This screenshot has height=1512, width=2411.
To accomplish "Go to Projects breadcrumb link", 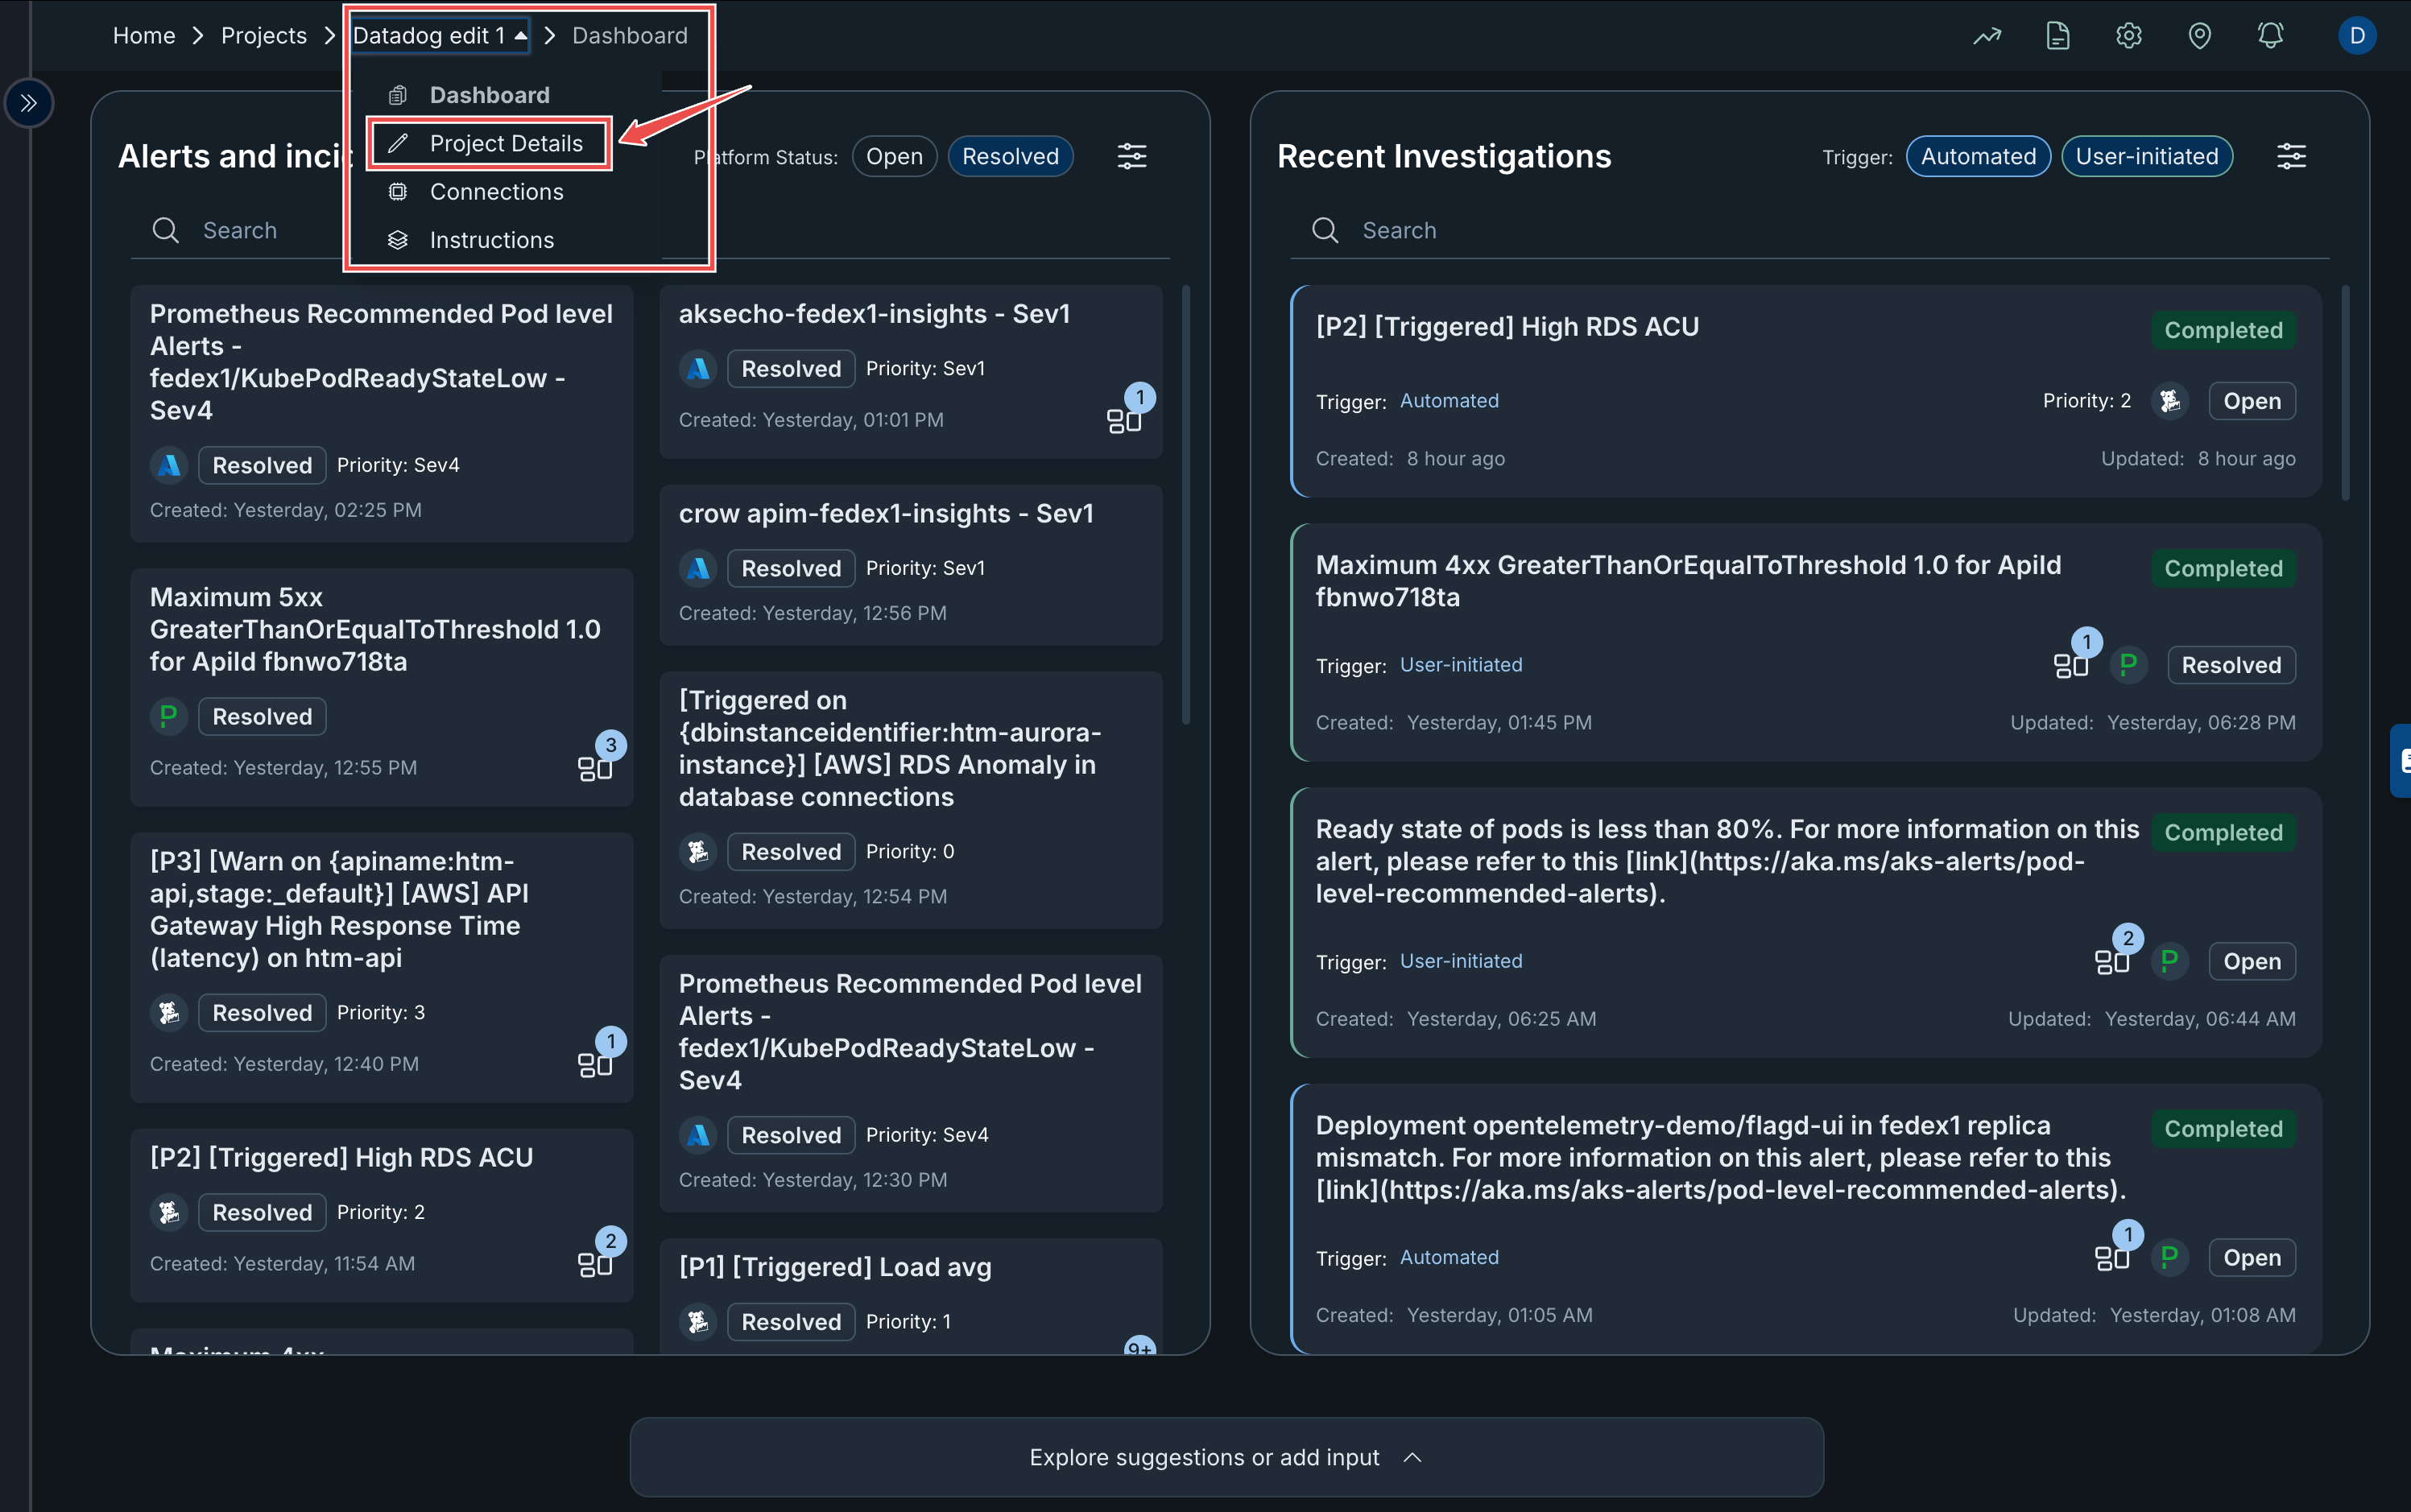I will pos(264,36).
